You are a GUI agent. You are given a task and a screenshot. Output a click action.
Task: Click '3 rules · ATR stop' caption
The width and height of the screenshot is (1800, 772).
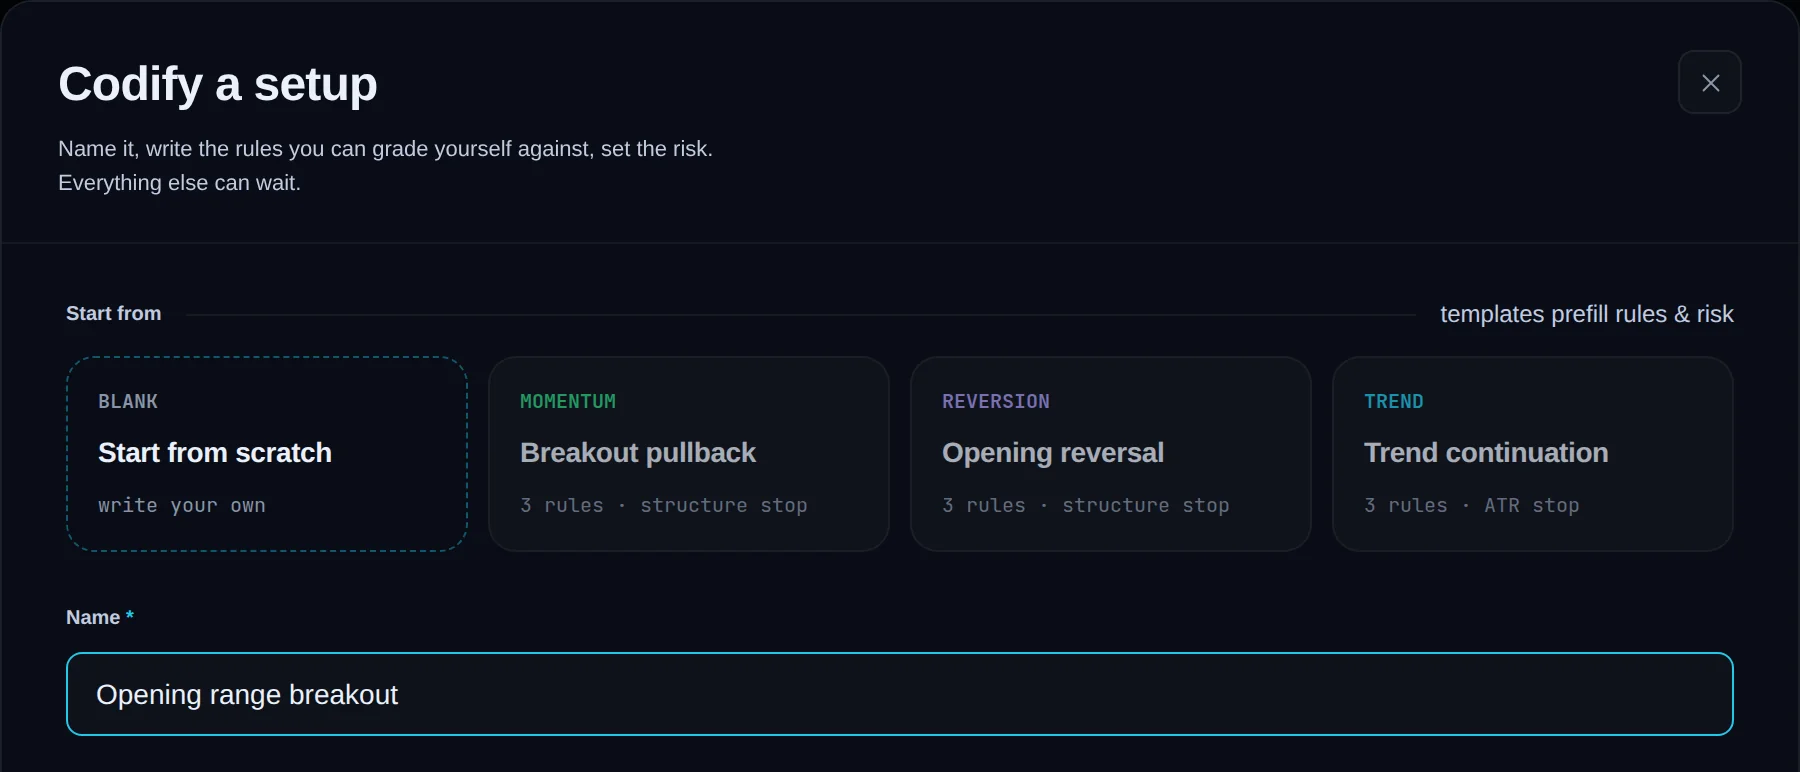click(1472, 505)
